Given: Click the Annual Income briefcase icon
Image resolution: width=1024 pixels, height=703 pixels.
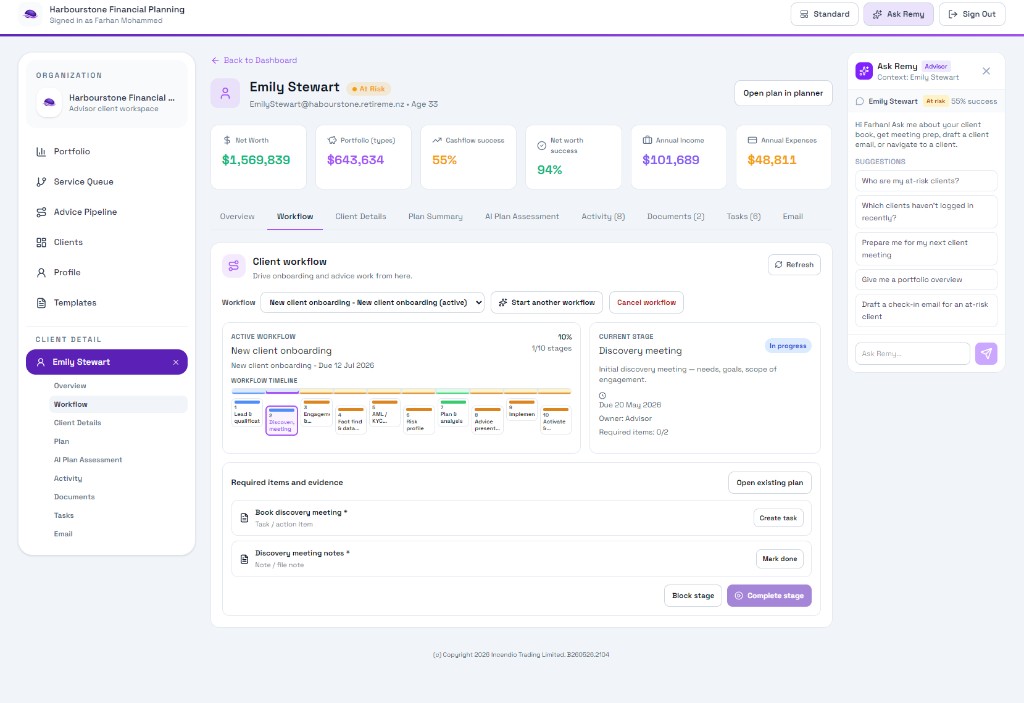Looking at the screenshot, I should pyautogui.click(x=647, y=140).
